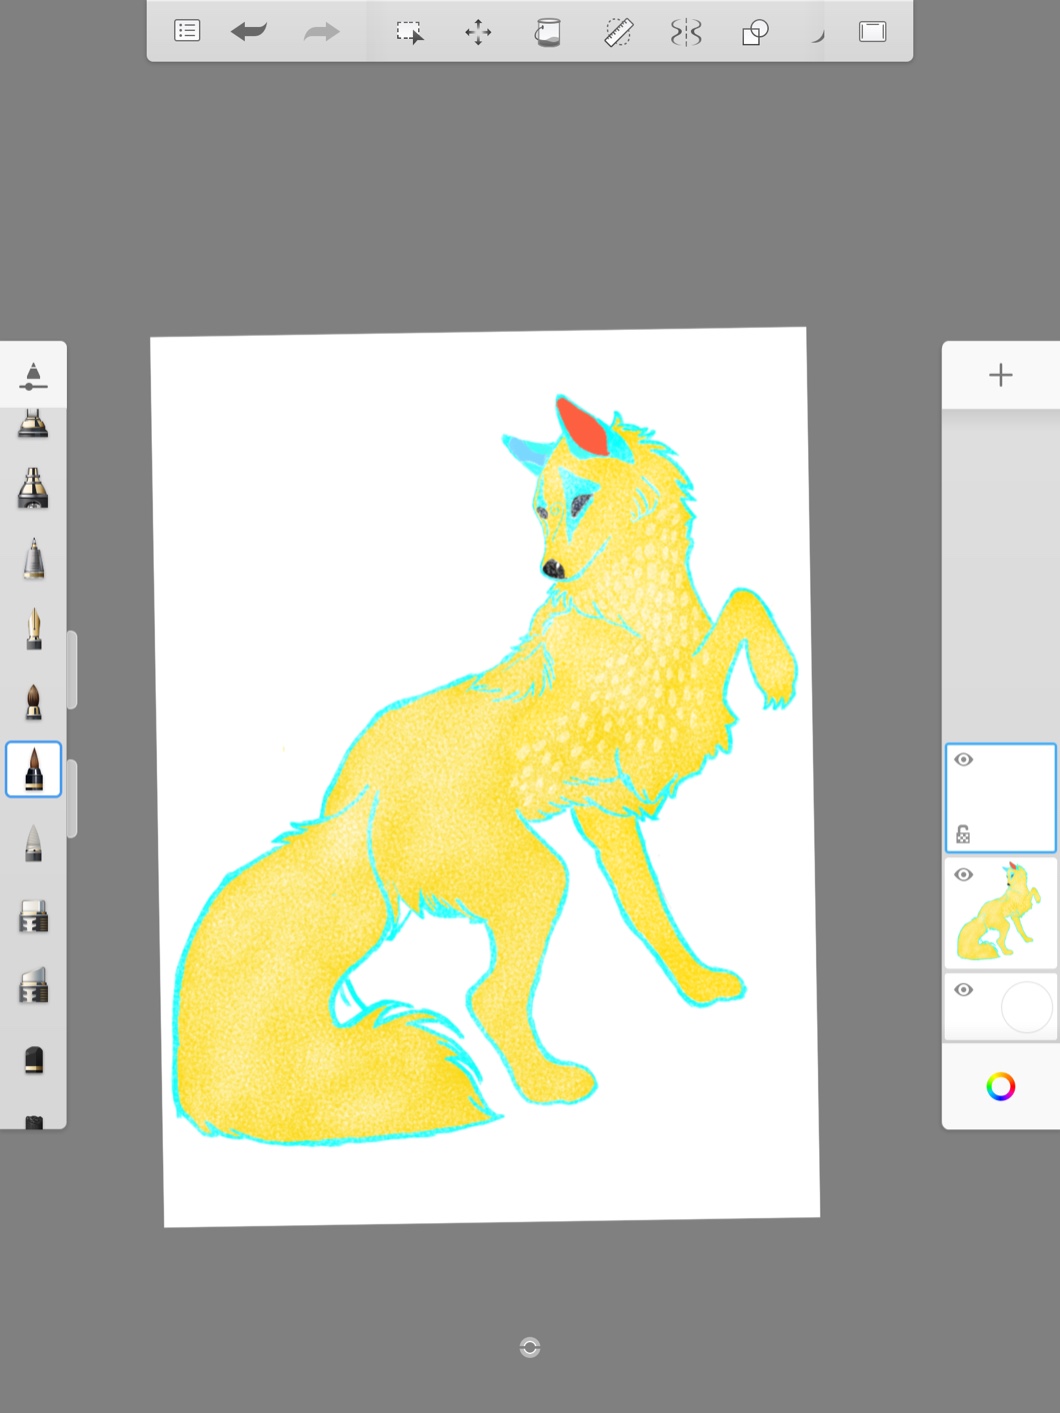Toggle transparency lock on the top layer

[x=963, y=834]
